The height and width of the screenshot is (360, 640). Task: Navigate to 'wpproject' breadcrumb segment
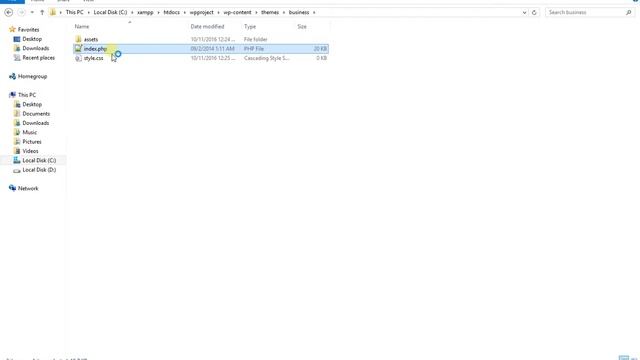click(201, 12)
